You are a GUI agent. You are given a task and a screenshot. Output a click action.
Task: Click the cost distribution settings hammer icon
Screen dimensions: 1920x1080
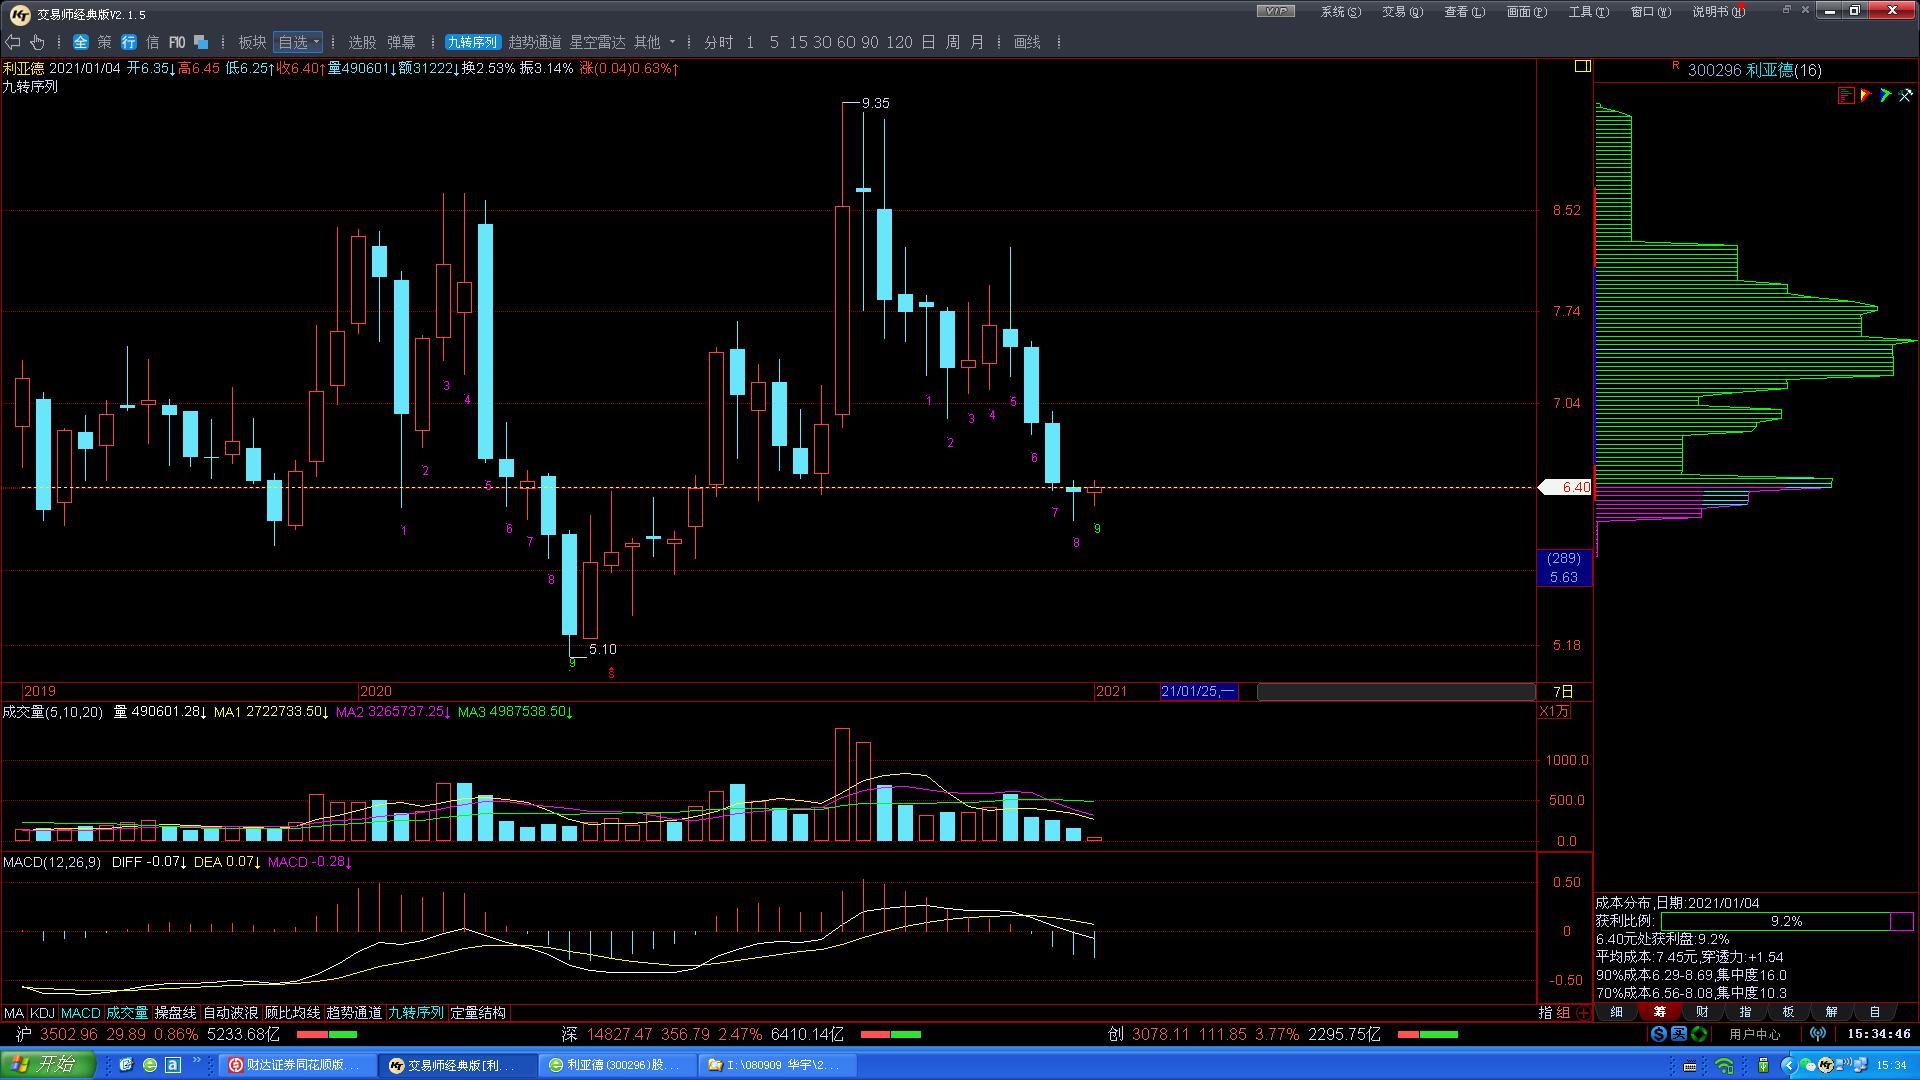coord(1905,95)
